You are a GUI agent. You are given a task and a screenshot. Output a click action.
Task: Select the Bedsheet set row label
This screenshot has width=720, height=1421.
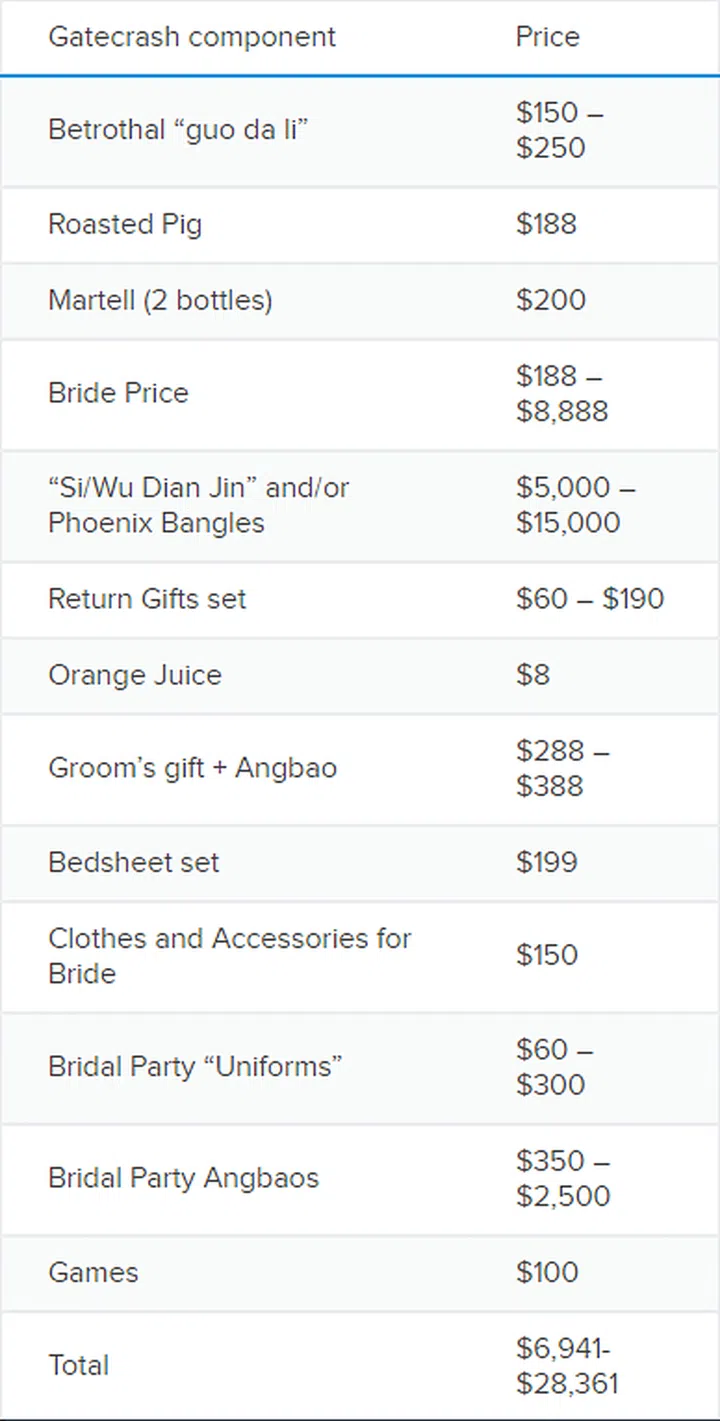point(133,862)
